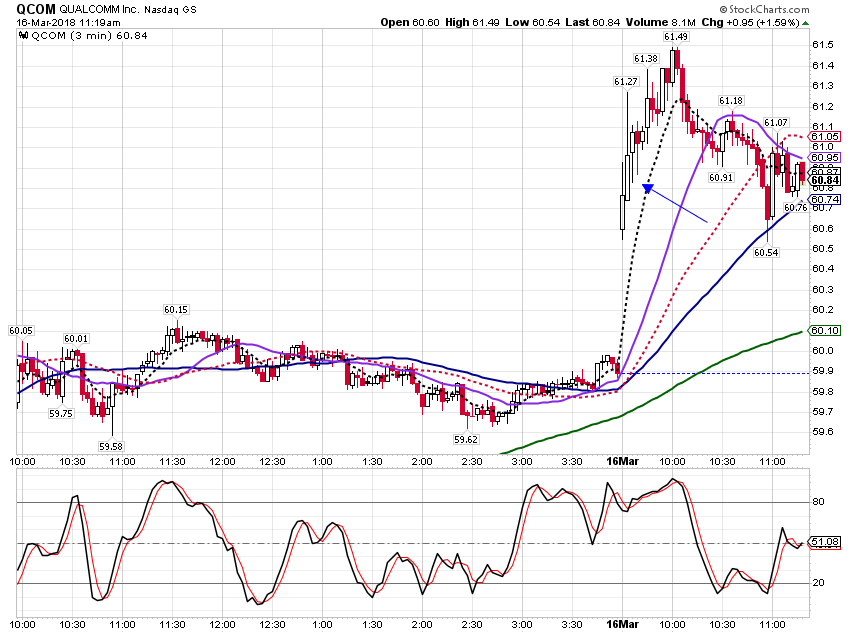
Task: Click the Open 60.60 header value
Action: [410, 22]
